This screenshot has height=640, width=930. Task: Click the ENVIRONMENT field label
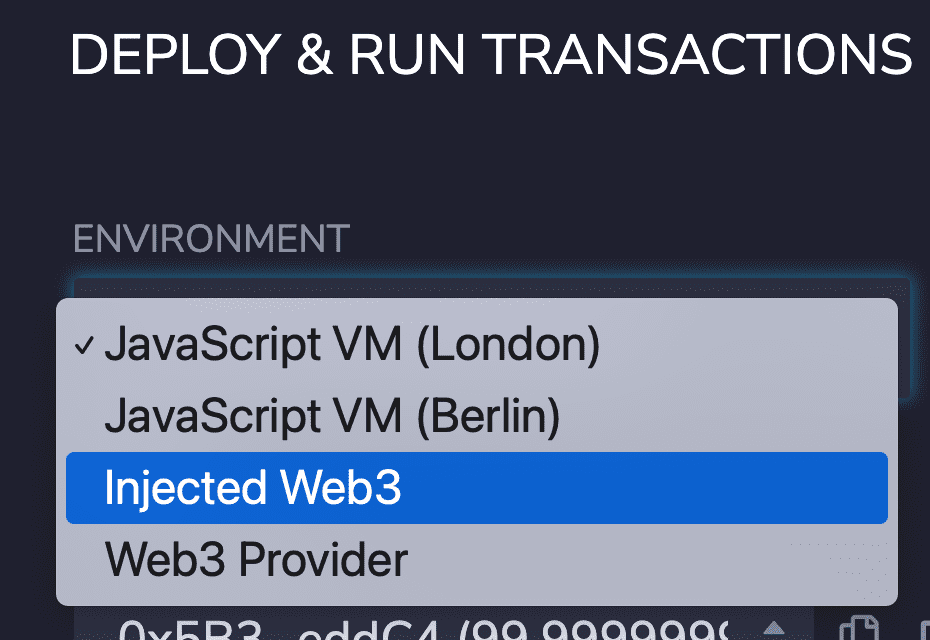tap(211, 239)
